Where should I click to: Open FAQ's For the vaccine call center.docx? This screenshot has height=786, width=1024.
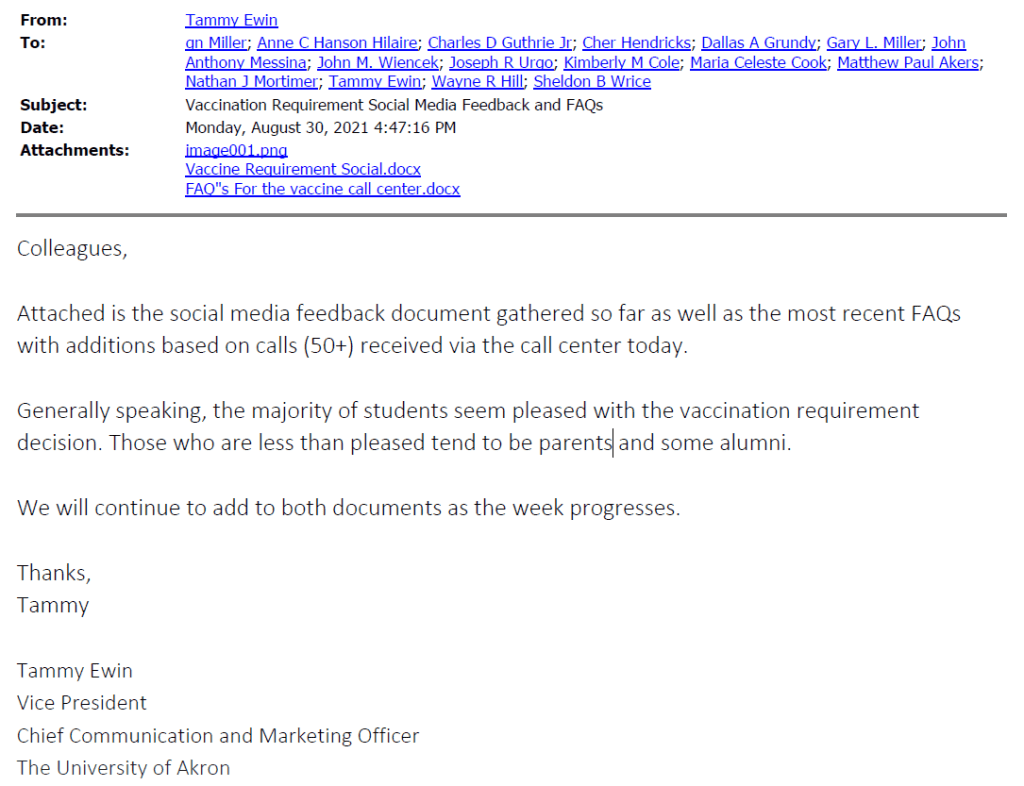(322, 188)
